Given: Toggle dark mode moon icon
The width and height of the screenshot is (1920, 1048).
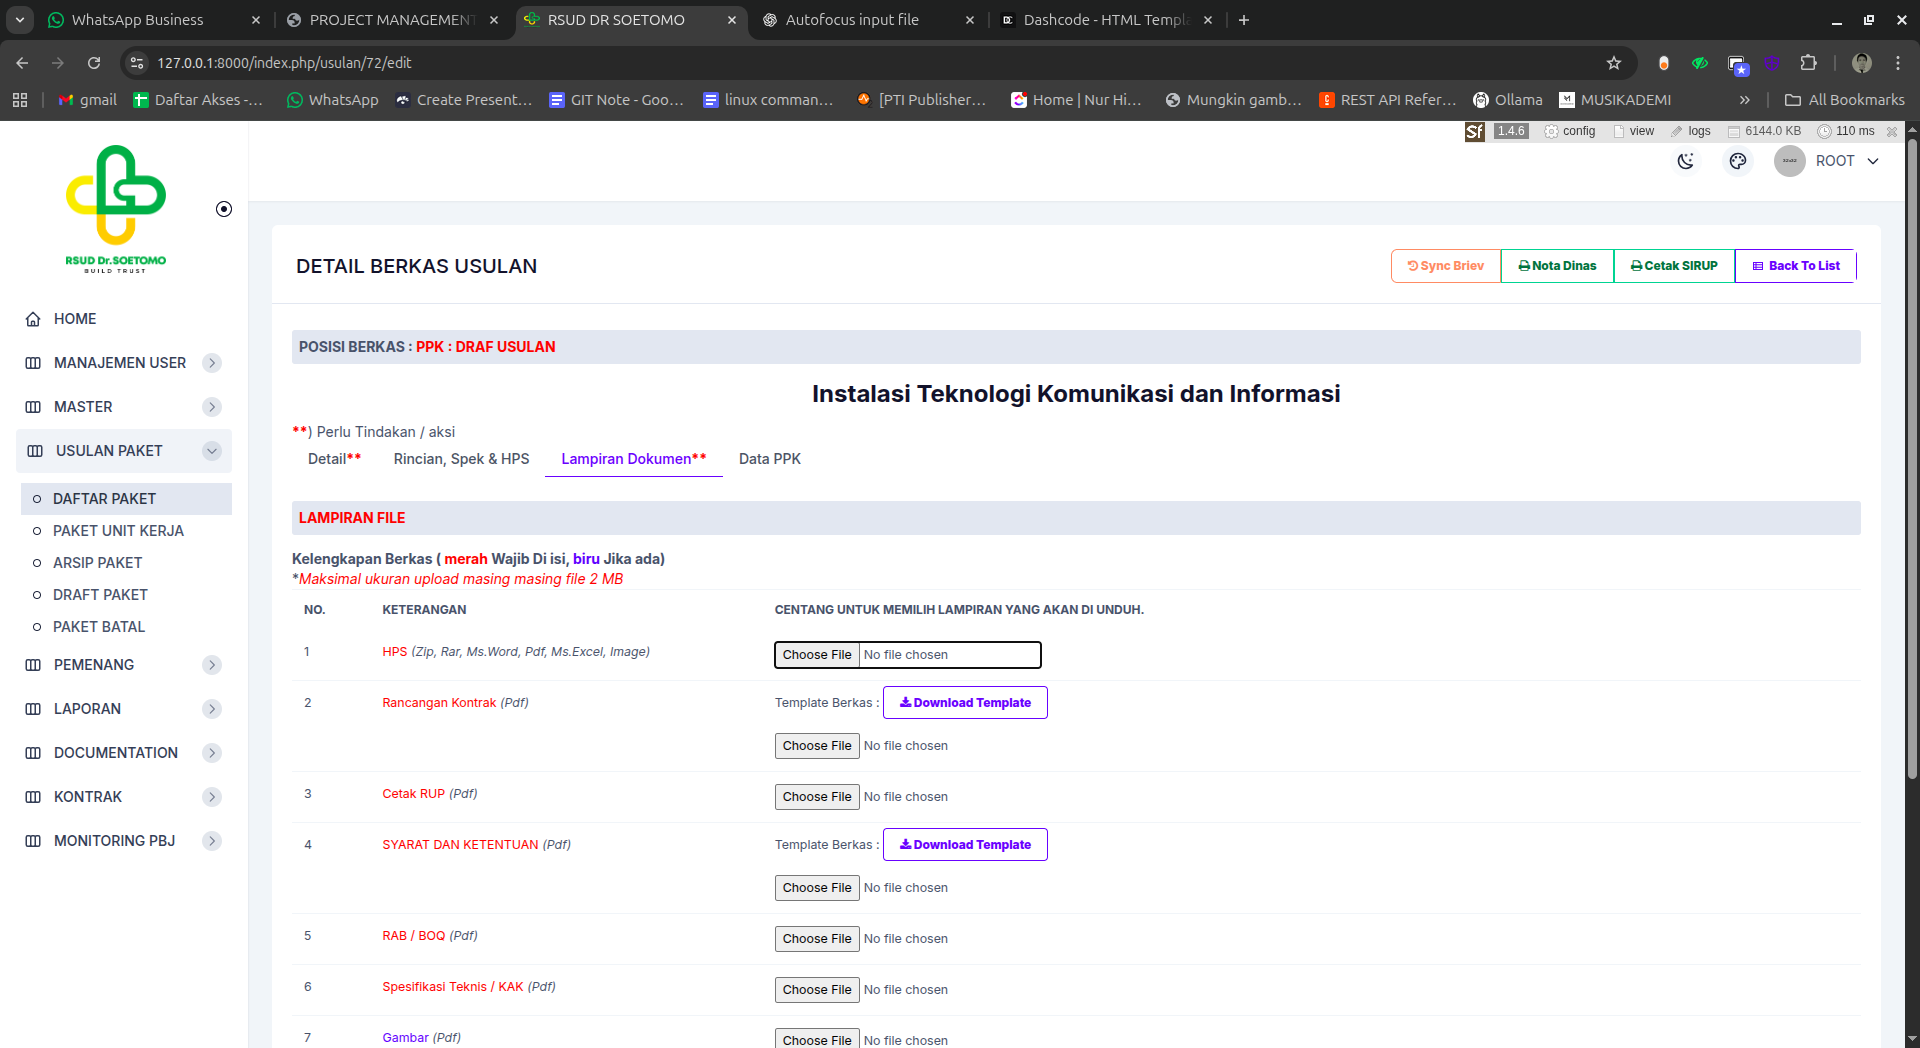Looking at the screenshot, I should coord(1686,161).
